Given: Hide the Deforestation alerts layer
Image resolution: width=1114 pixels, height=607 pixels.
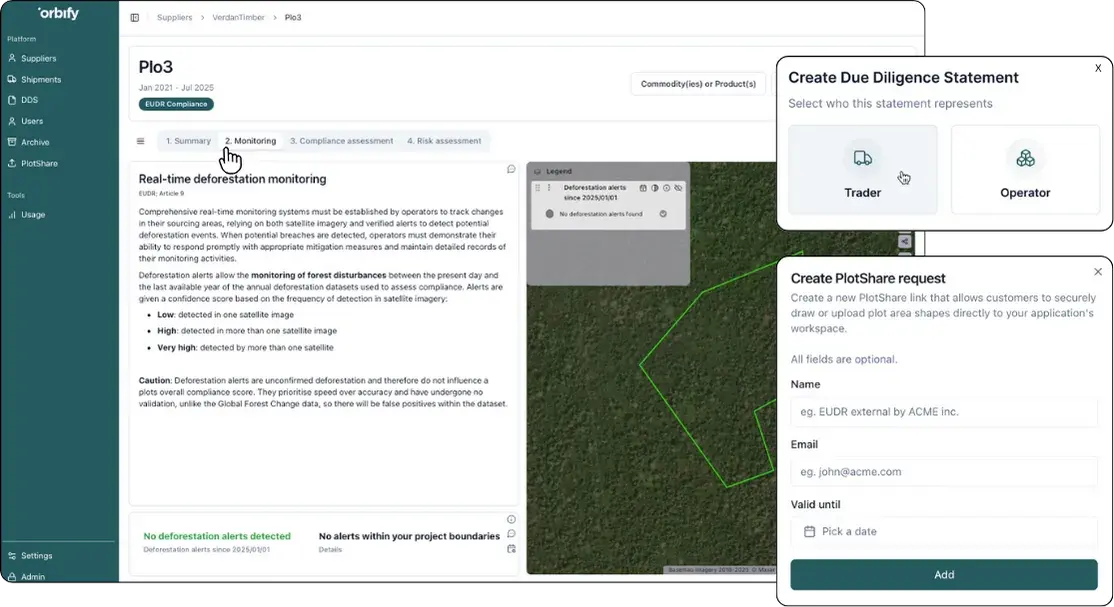Looking at the screenshot, I should coord(679,188).
